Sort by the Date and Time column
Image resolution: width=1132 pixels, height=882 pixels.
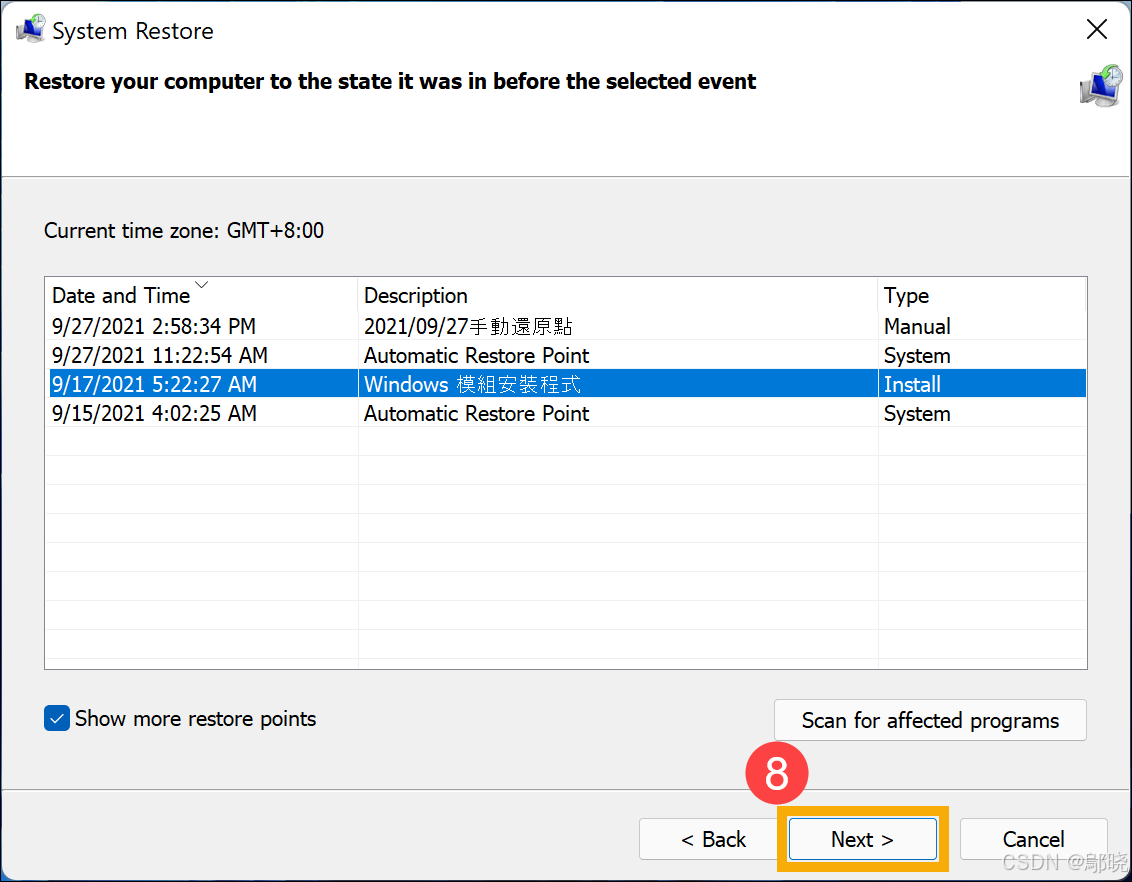201,295
